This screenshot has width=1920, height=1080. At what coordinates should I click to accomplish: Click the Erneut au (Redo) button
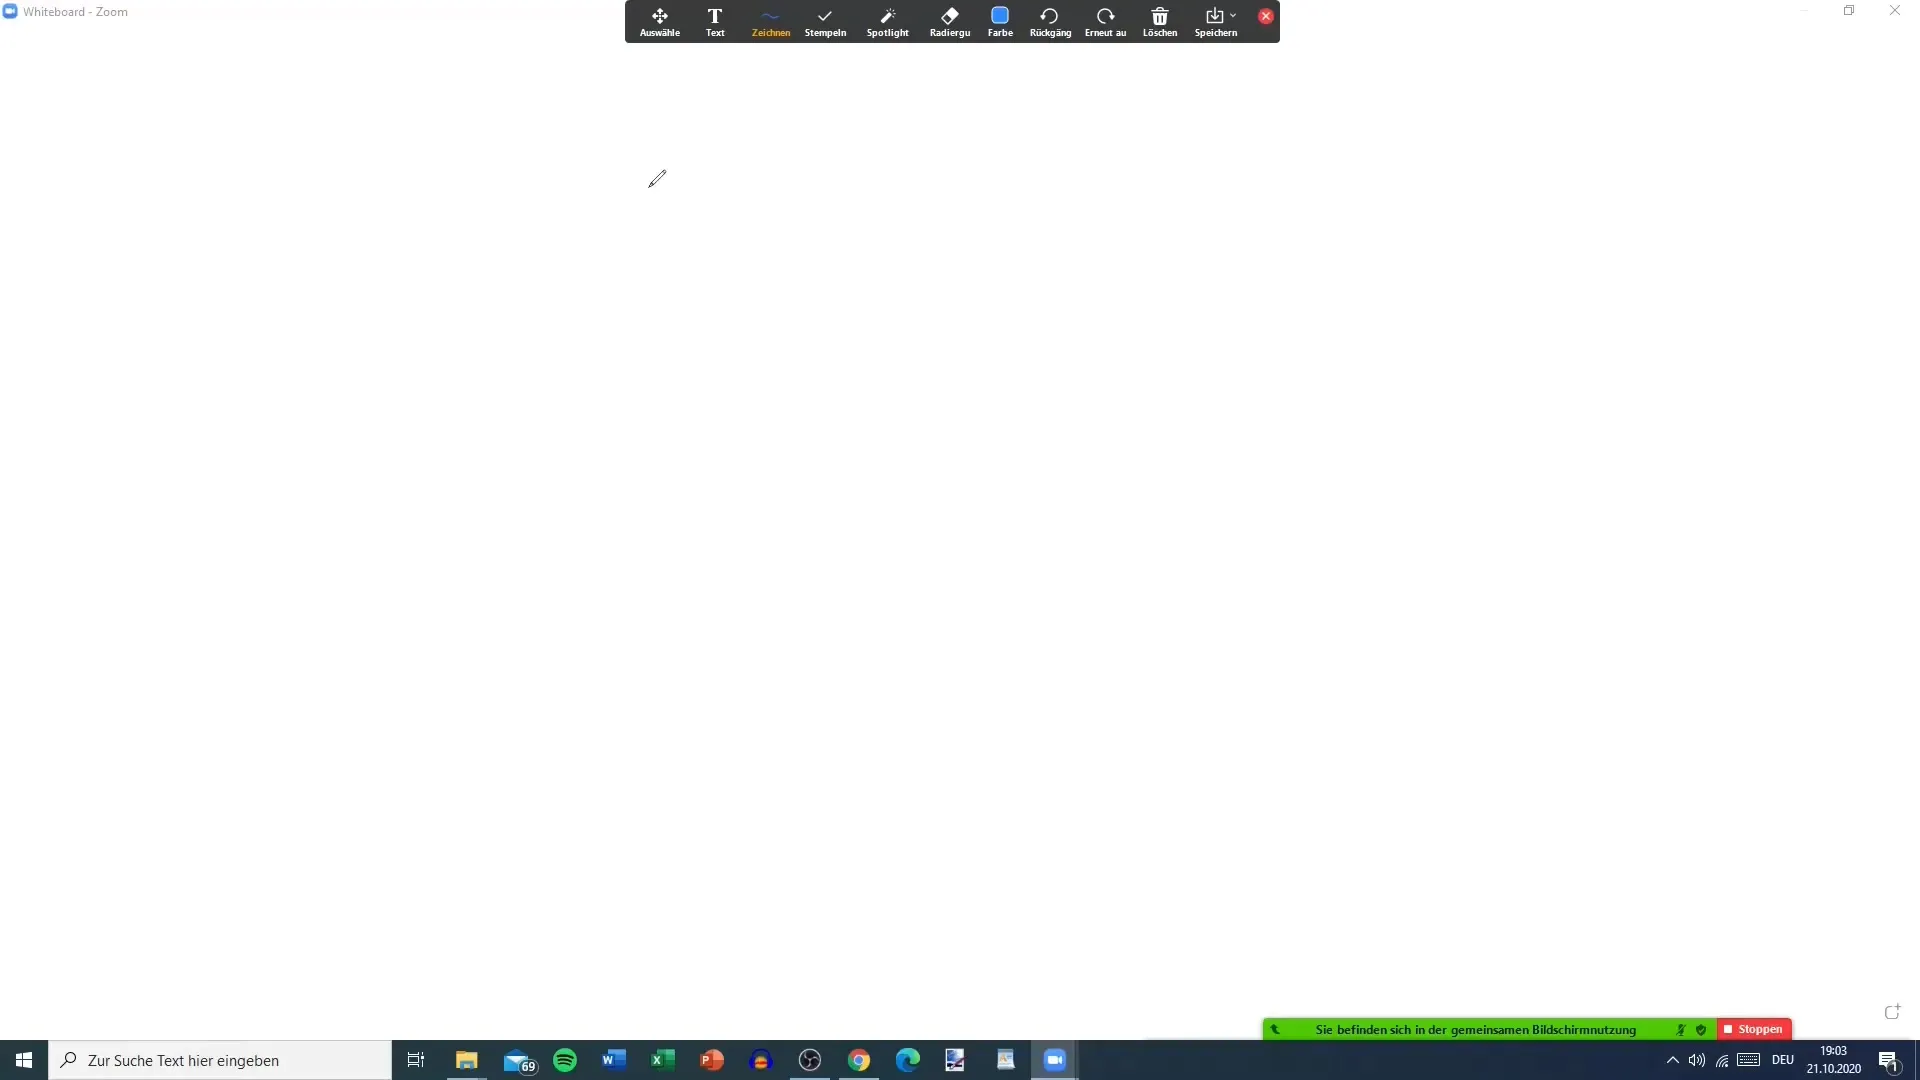point(1105,20)
